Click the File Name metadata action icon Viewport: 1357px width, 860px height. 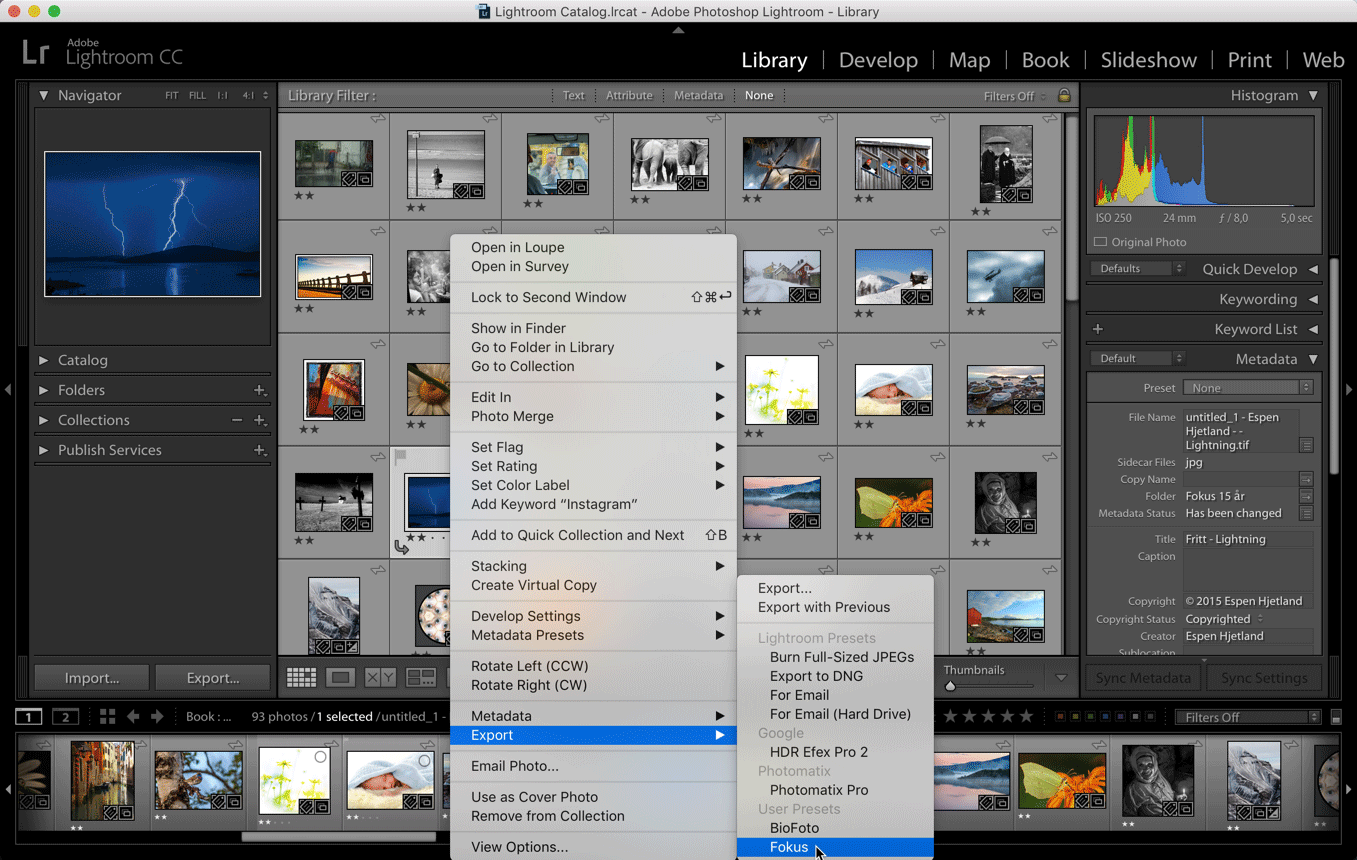point(1306,445)
